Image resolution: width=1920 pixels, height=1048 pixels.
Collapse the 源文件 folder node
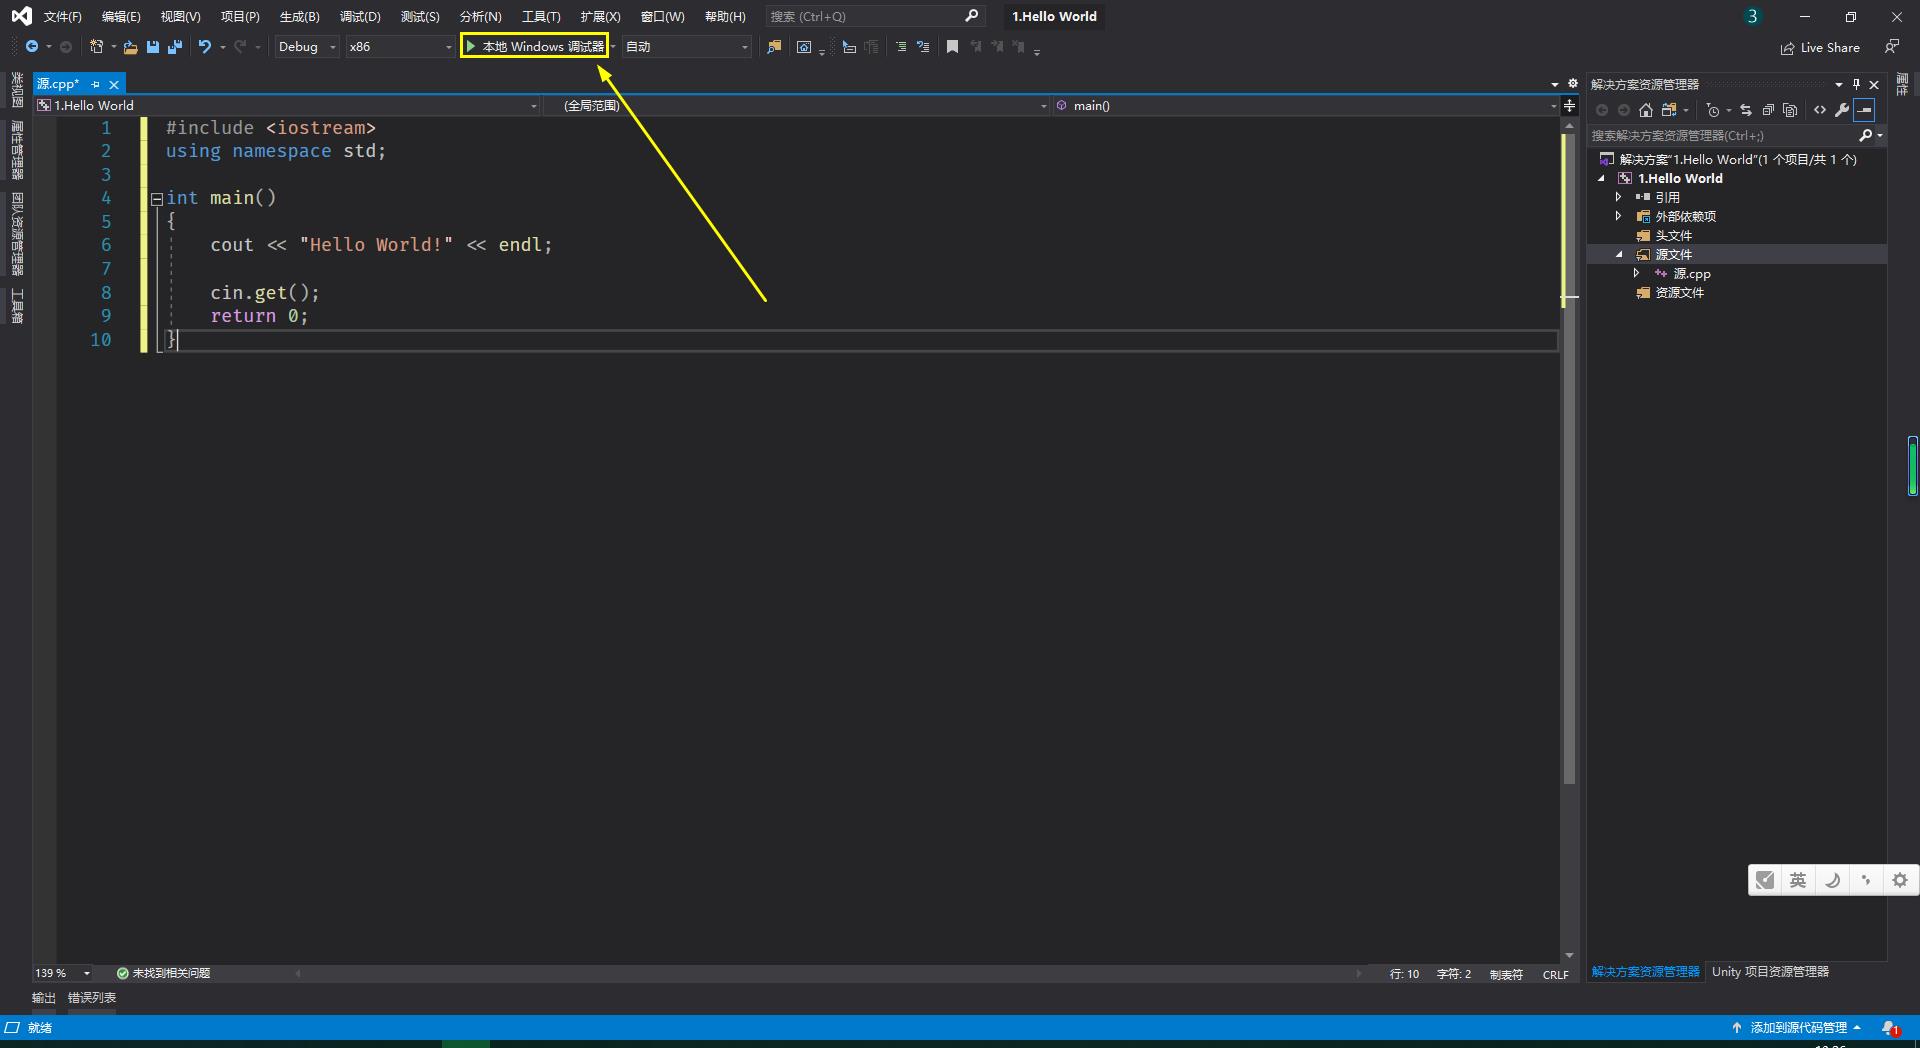1619,254
